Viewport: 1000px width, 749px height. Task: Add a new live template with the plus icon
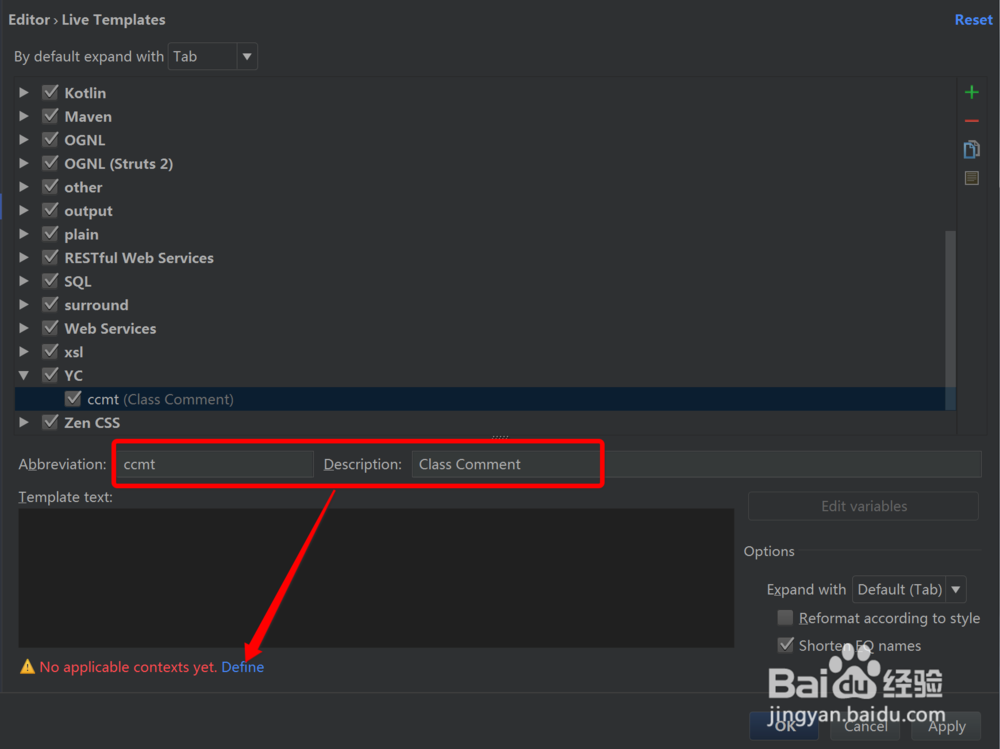(971, 91)
